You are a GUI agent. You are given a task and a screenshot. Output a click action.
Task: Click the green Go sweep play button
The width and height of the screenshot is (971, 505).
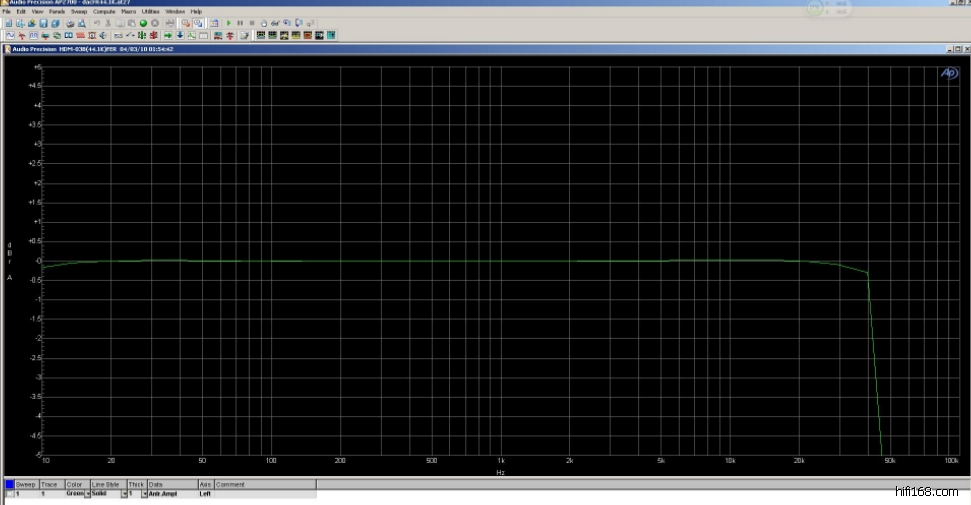pos(228,23)
